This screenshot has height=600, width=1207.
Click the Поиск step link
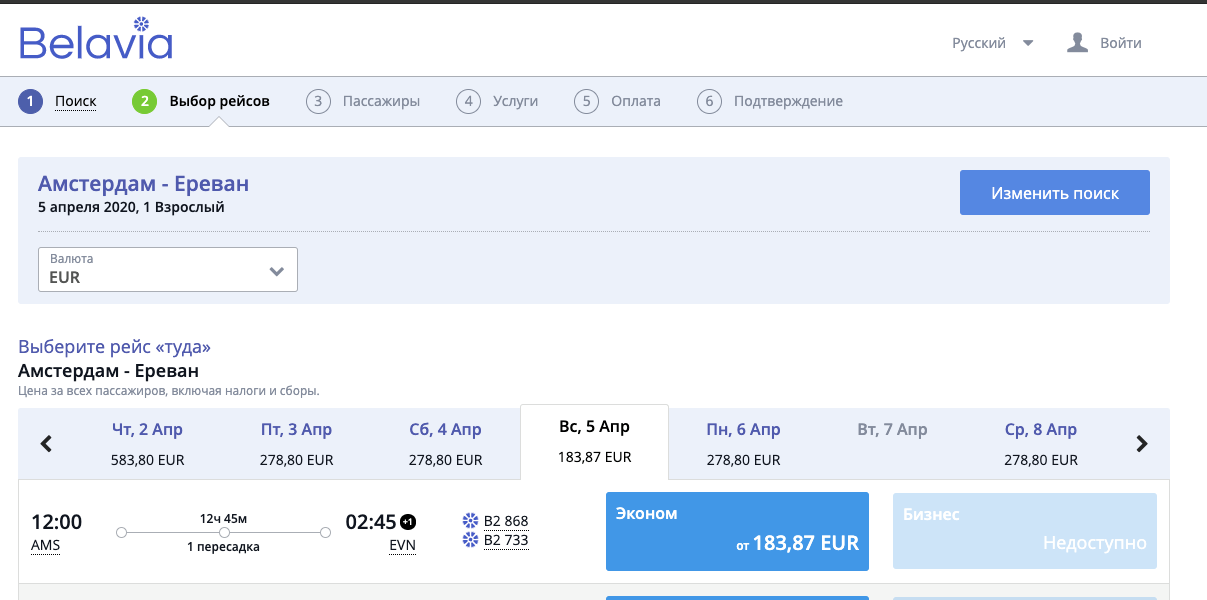(76, 101)
